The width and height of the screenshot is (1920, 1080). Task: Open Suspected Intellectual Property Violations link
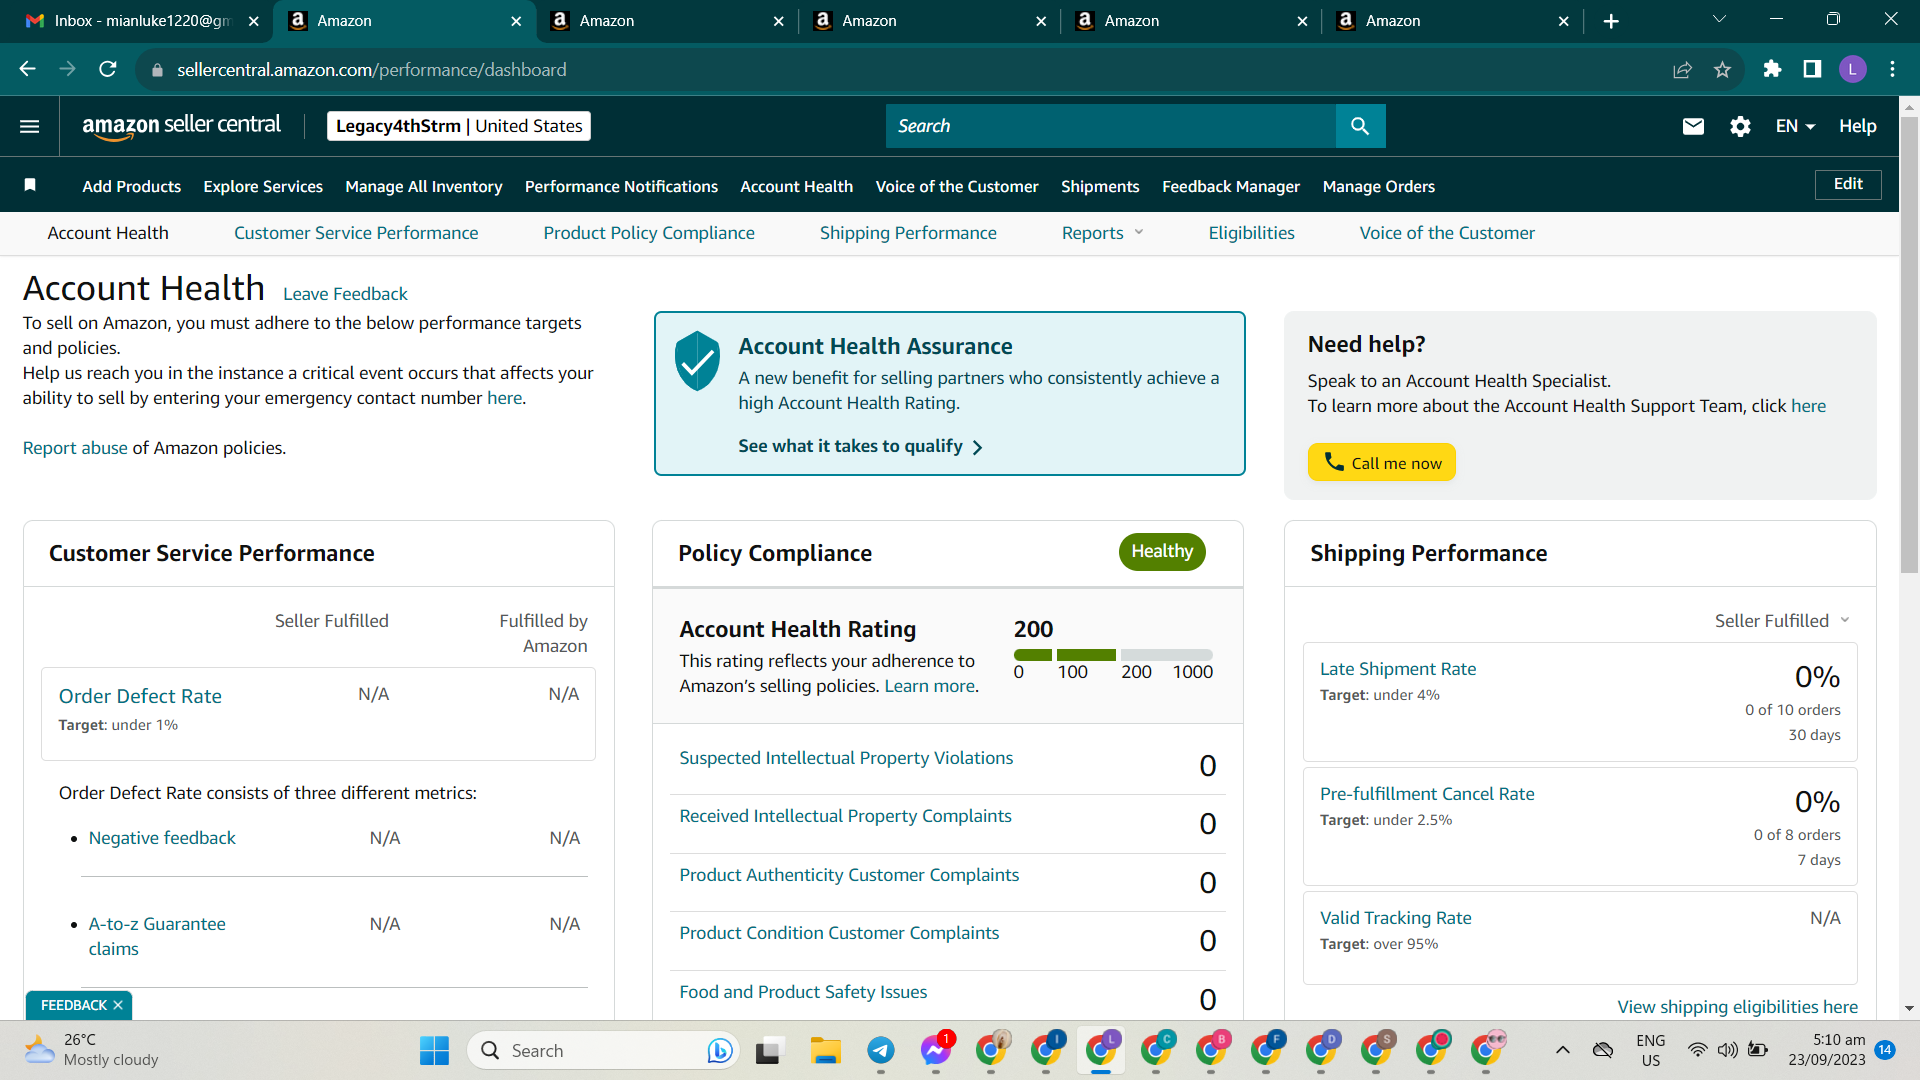tap(846, 758)
